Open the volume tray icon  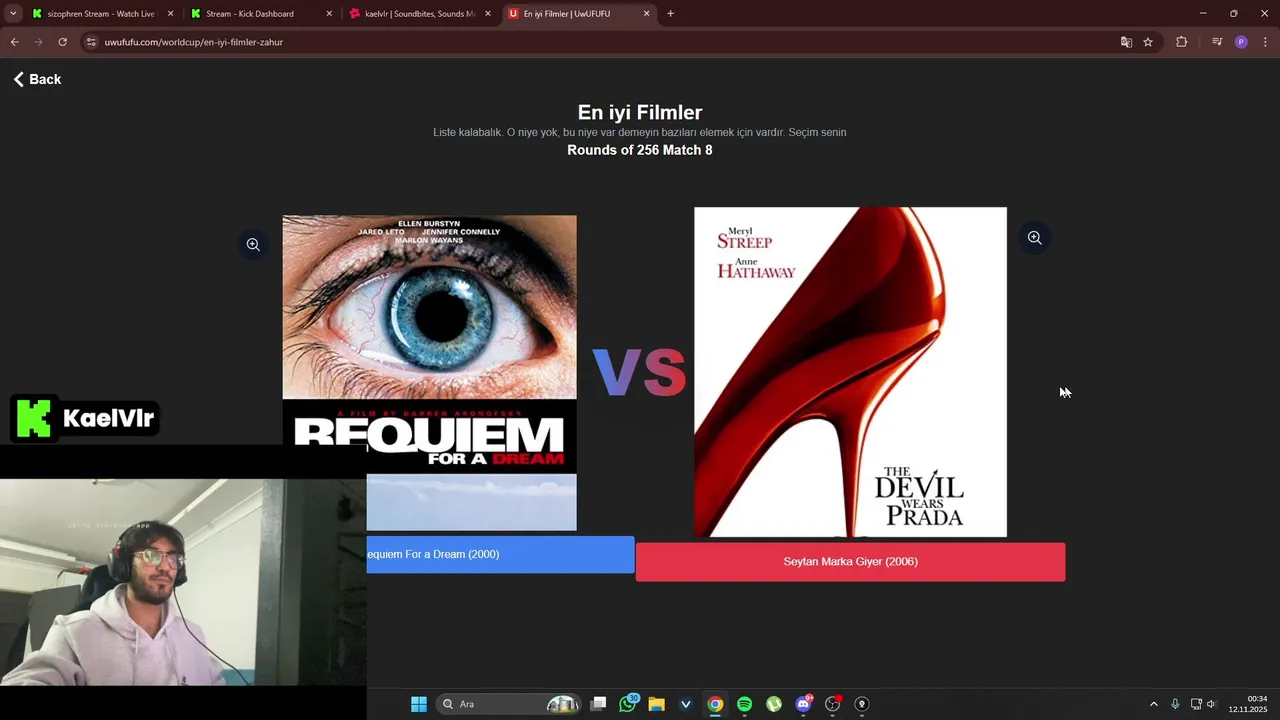1211,704
